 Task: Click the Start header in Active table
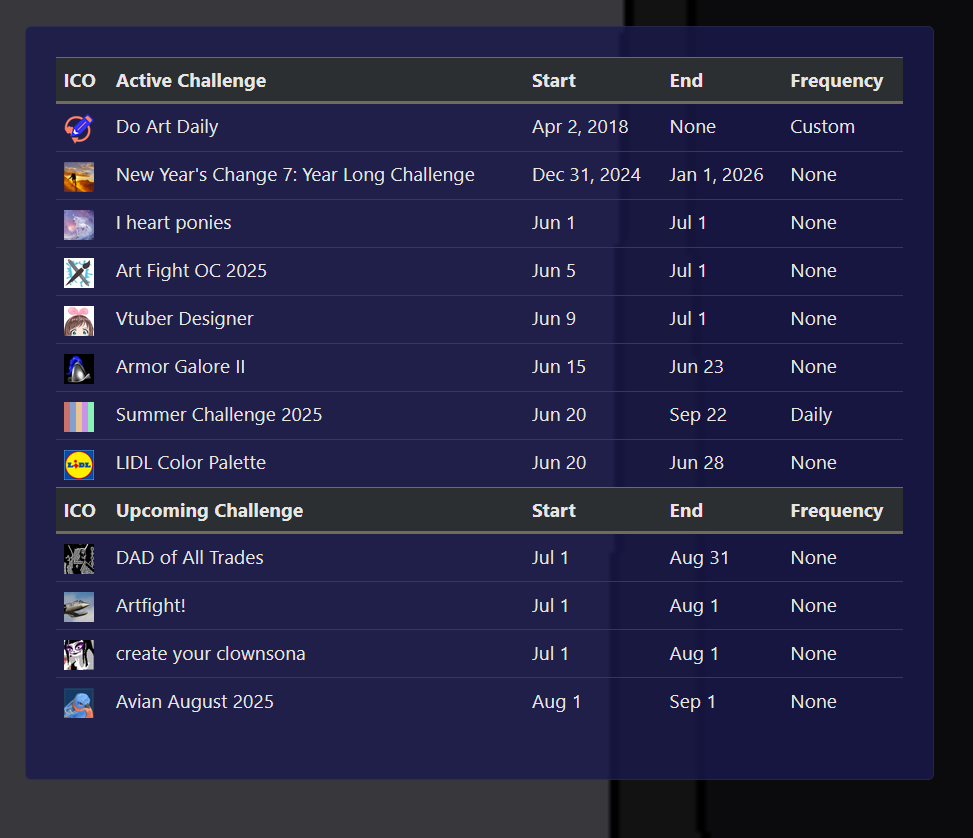[554, 81]
